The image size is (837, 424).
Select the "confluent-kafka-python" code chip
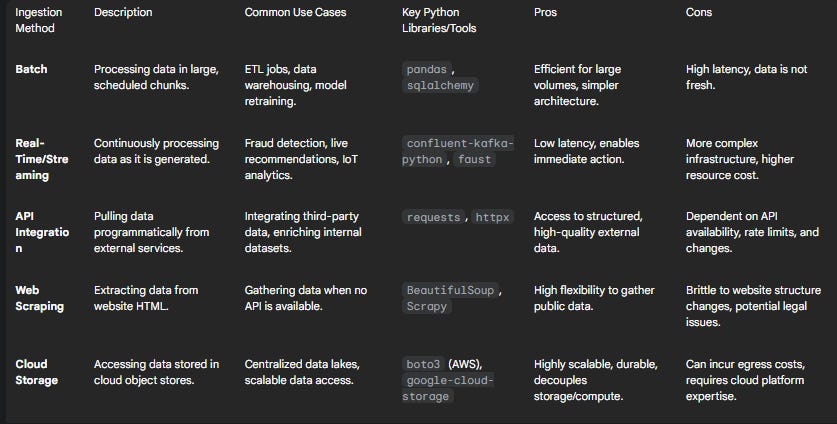click(458, 151)
